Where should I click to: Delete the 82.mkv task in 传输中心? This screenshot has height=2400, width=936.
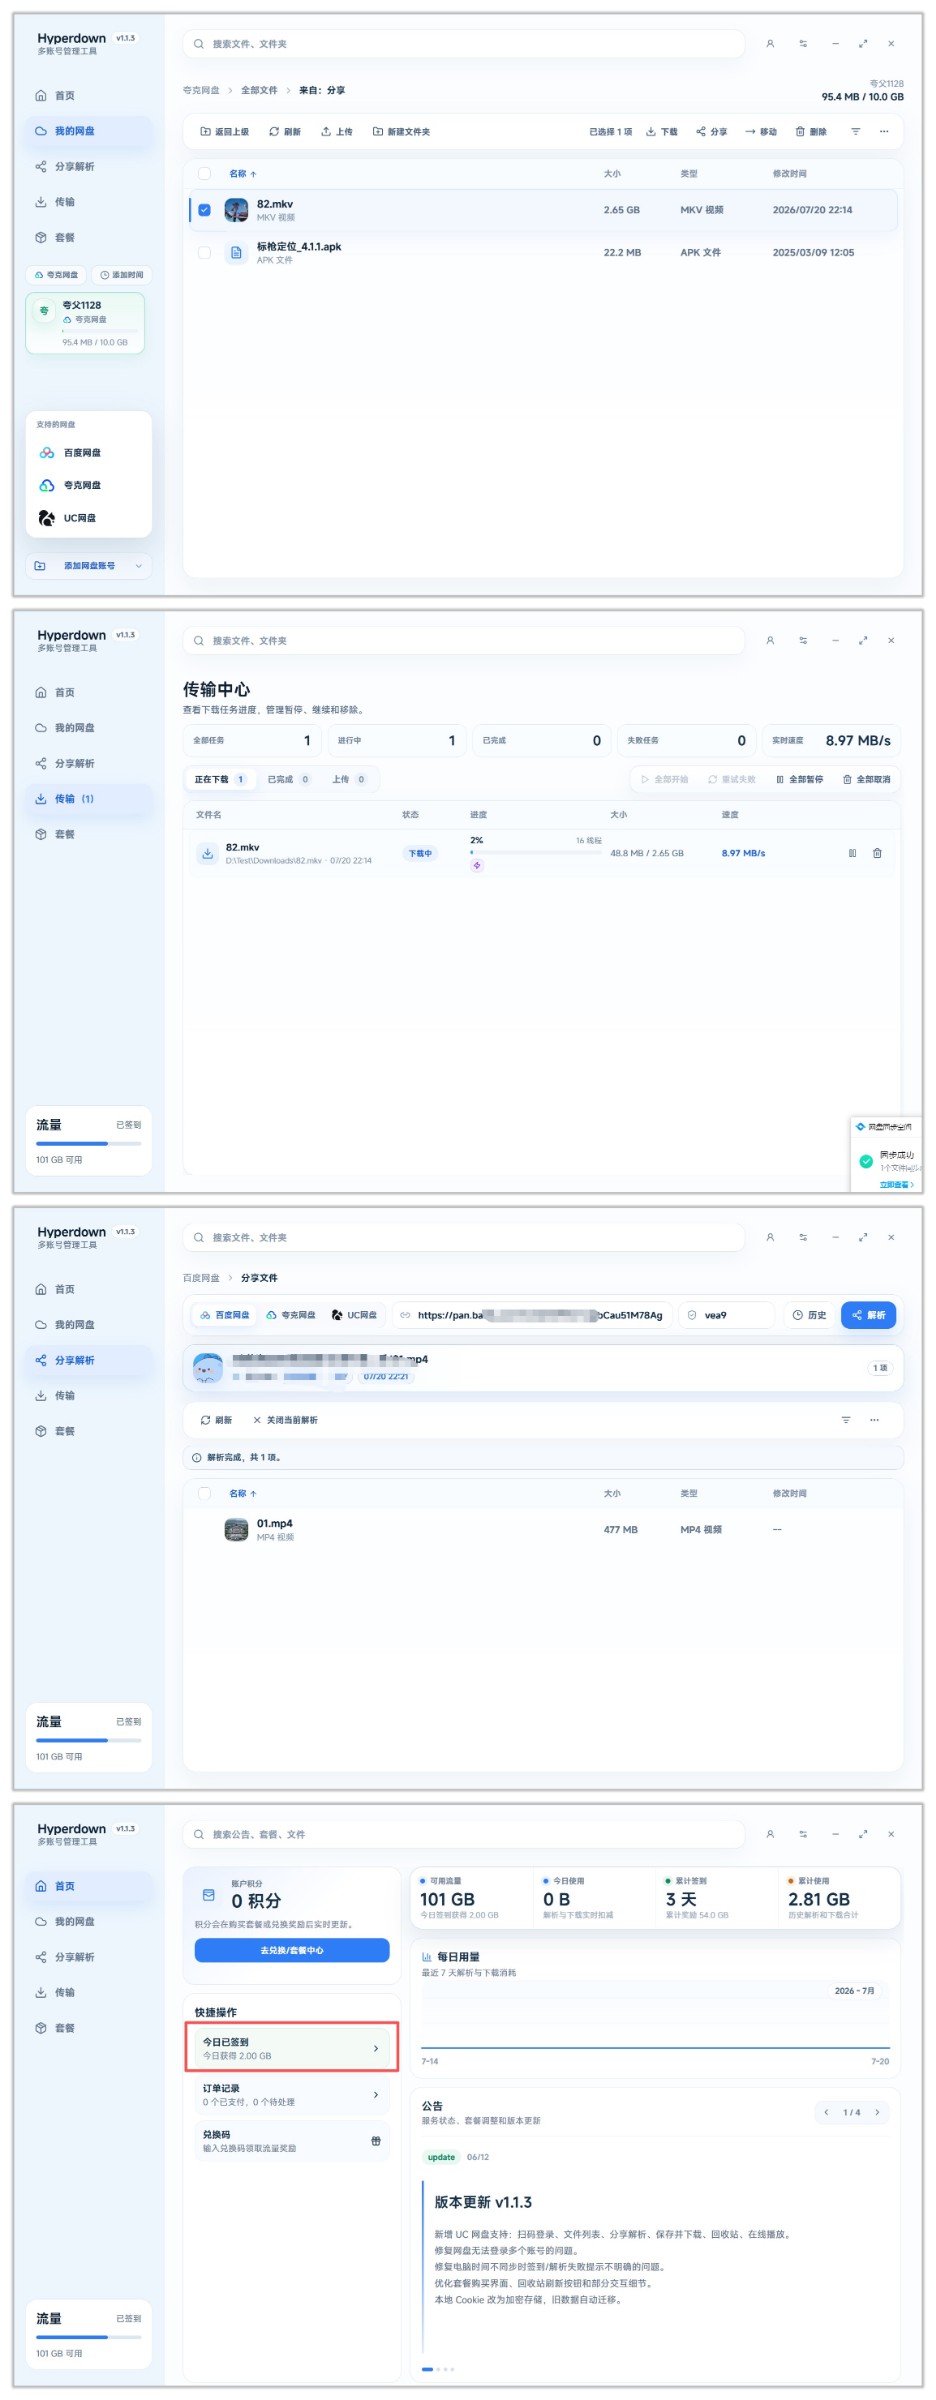pyautogui.click(x=877, y=853)
